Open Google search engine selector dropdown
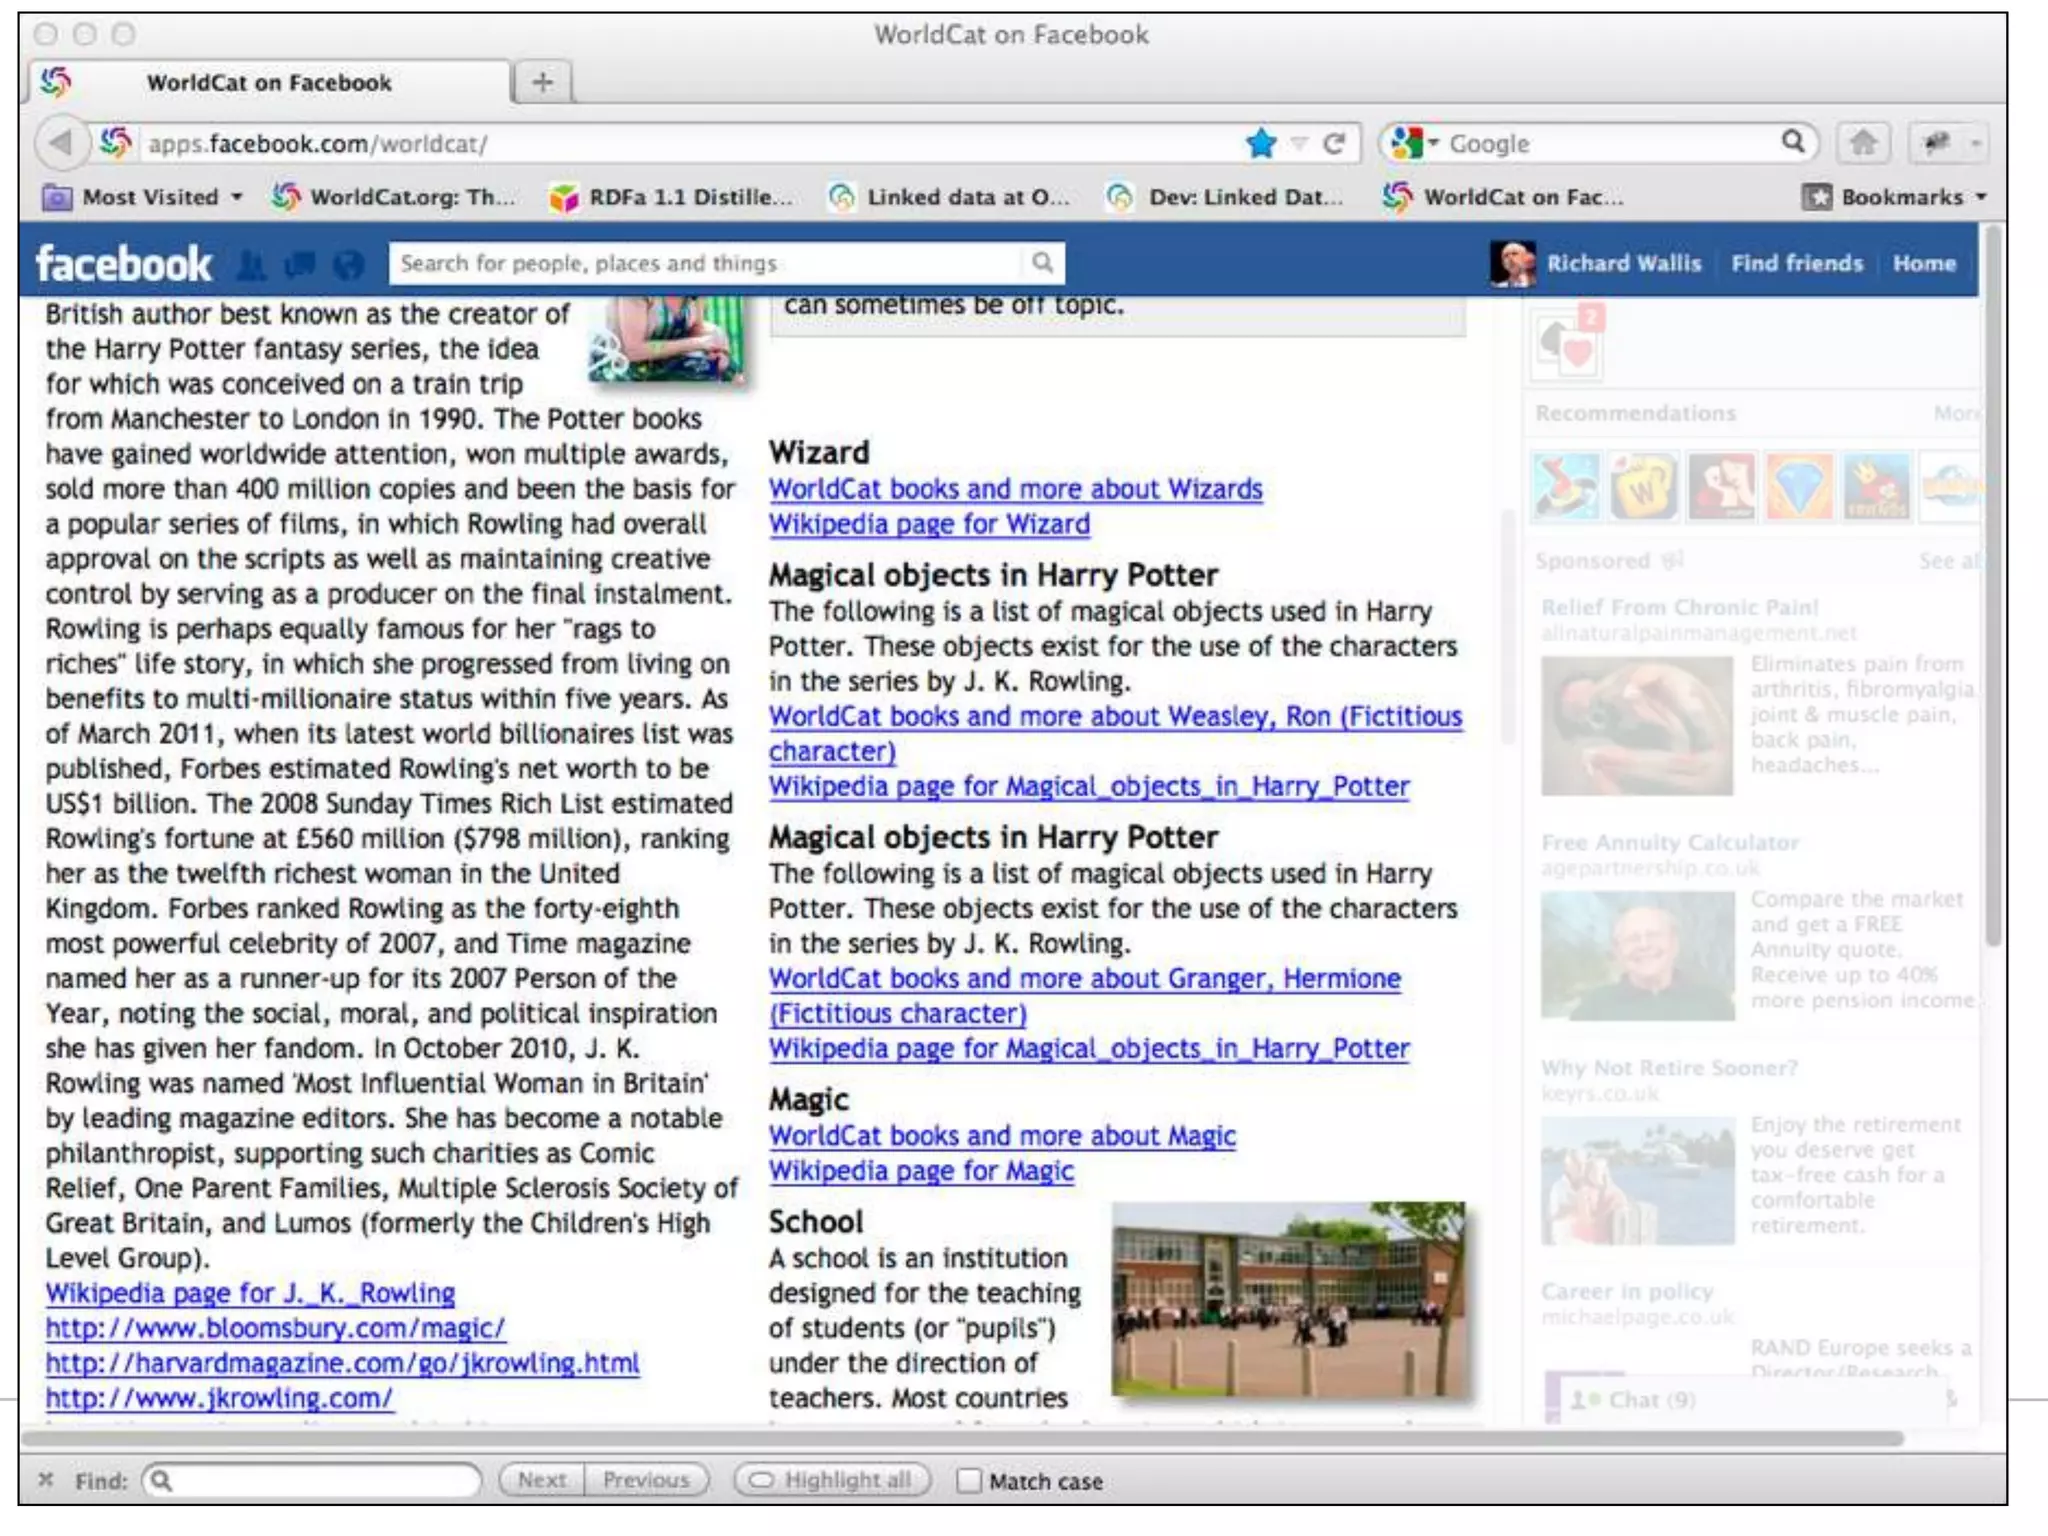The image size is (2048, 1536). coord(1414,143)
